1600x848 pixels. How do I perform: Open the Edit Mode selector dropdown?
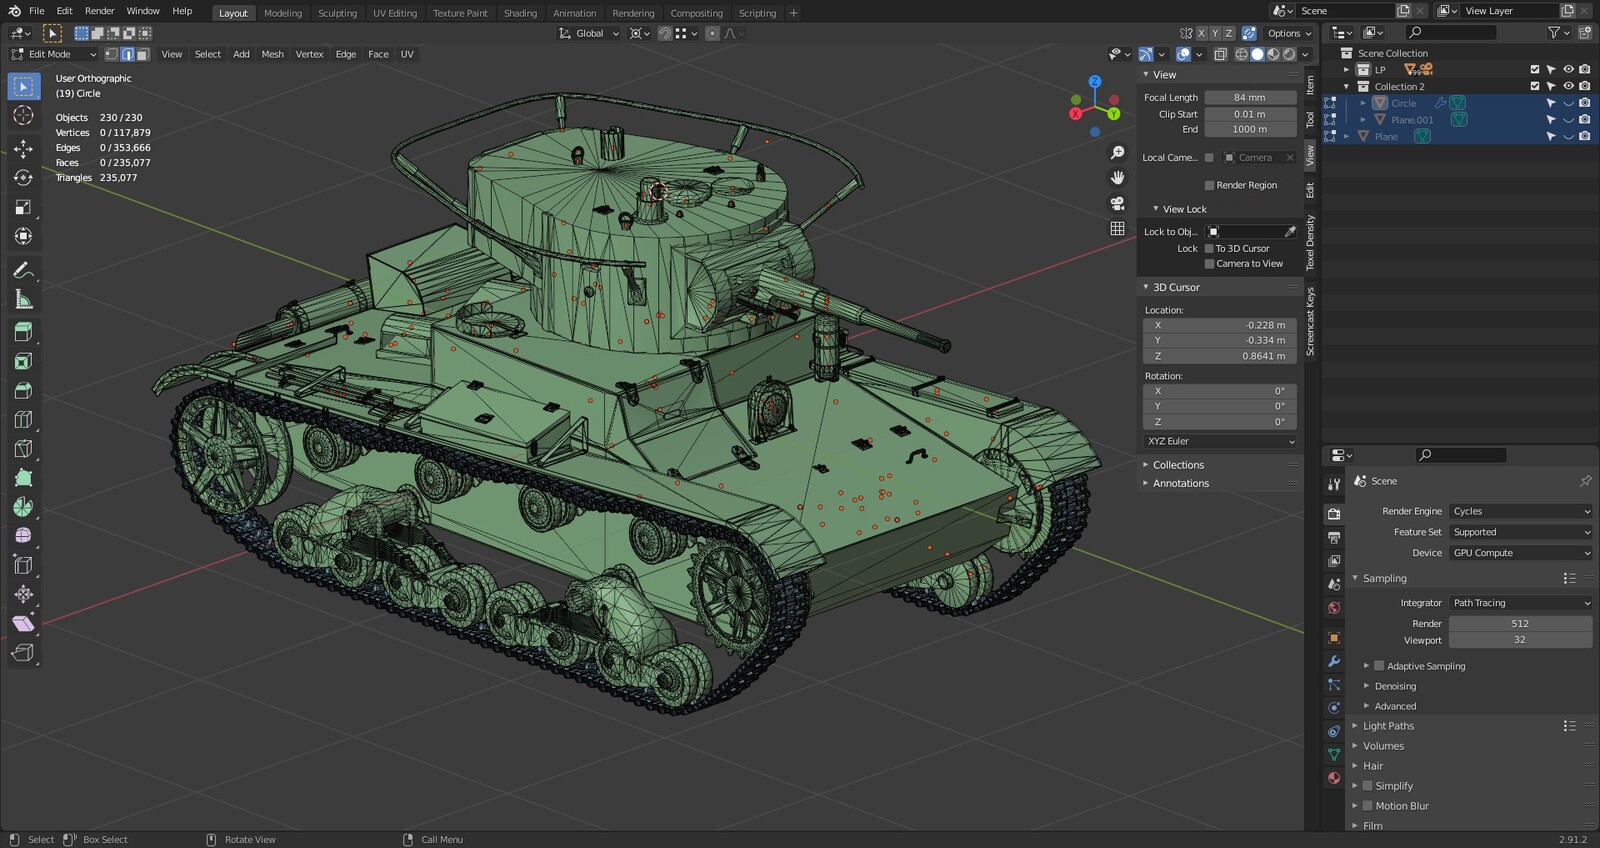[x=54, y=54]
